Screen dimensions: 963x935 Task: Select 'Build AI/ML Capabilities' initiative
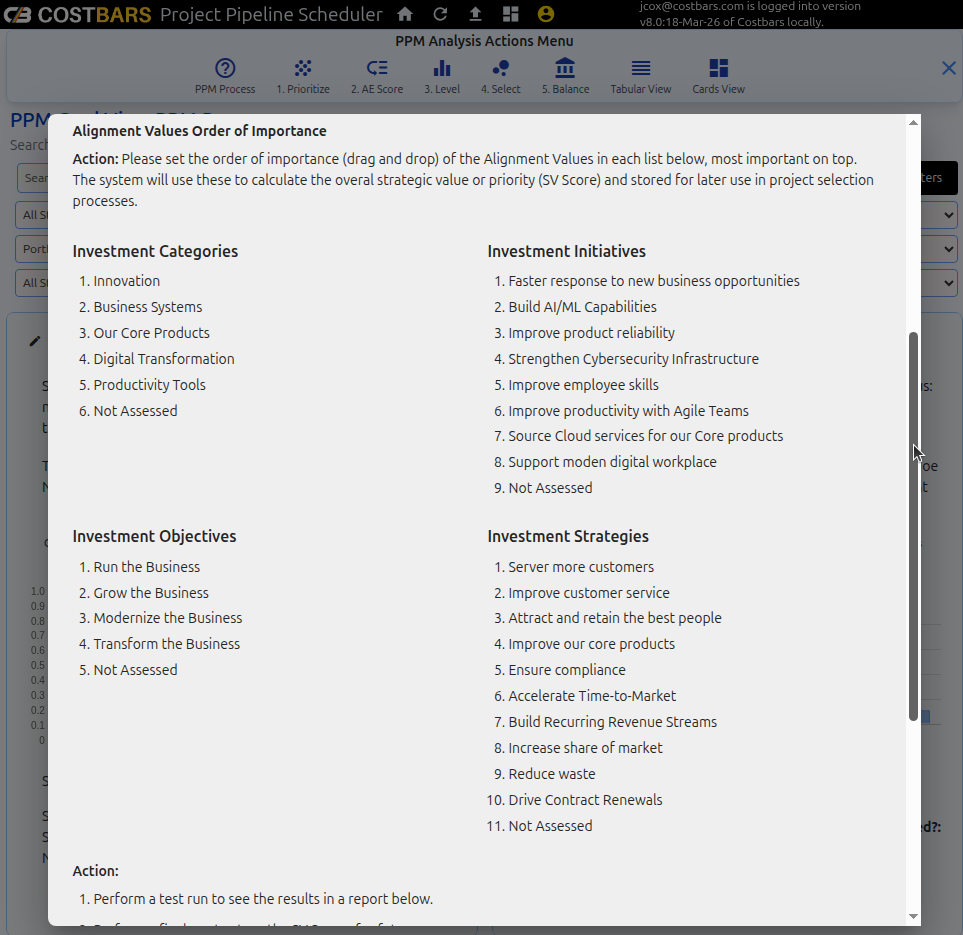click(582, 307)
